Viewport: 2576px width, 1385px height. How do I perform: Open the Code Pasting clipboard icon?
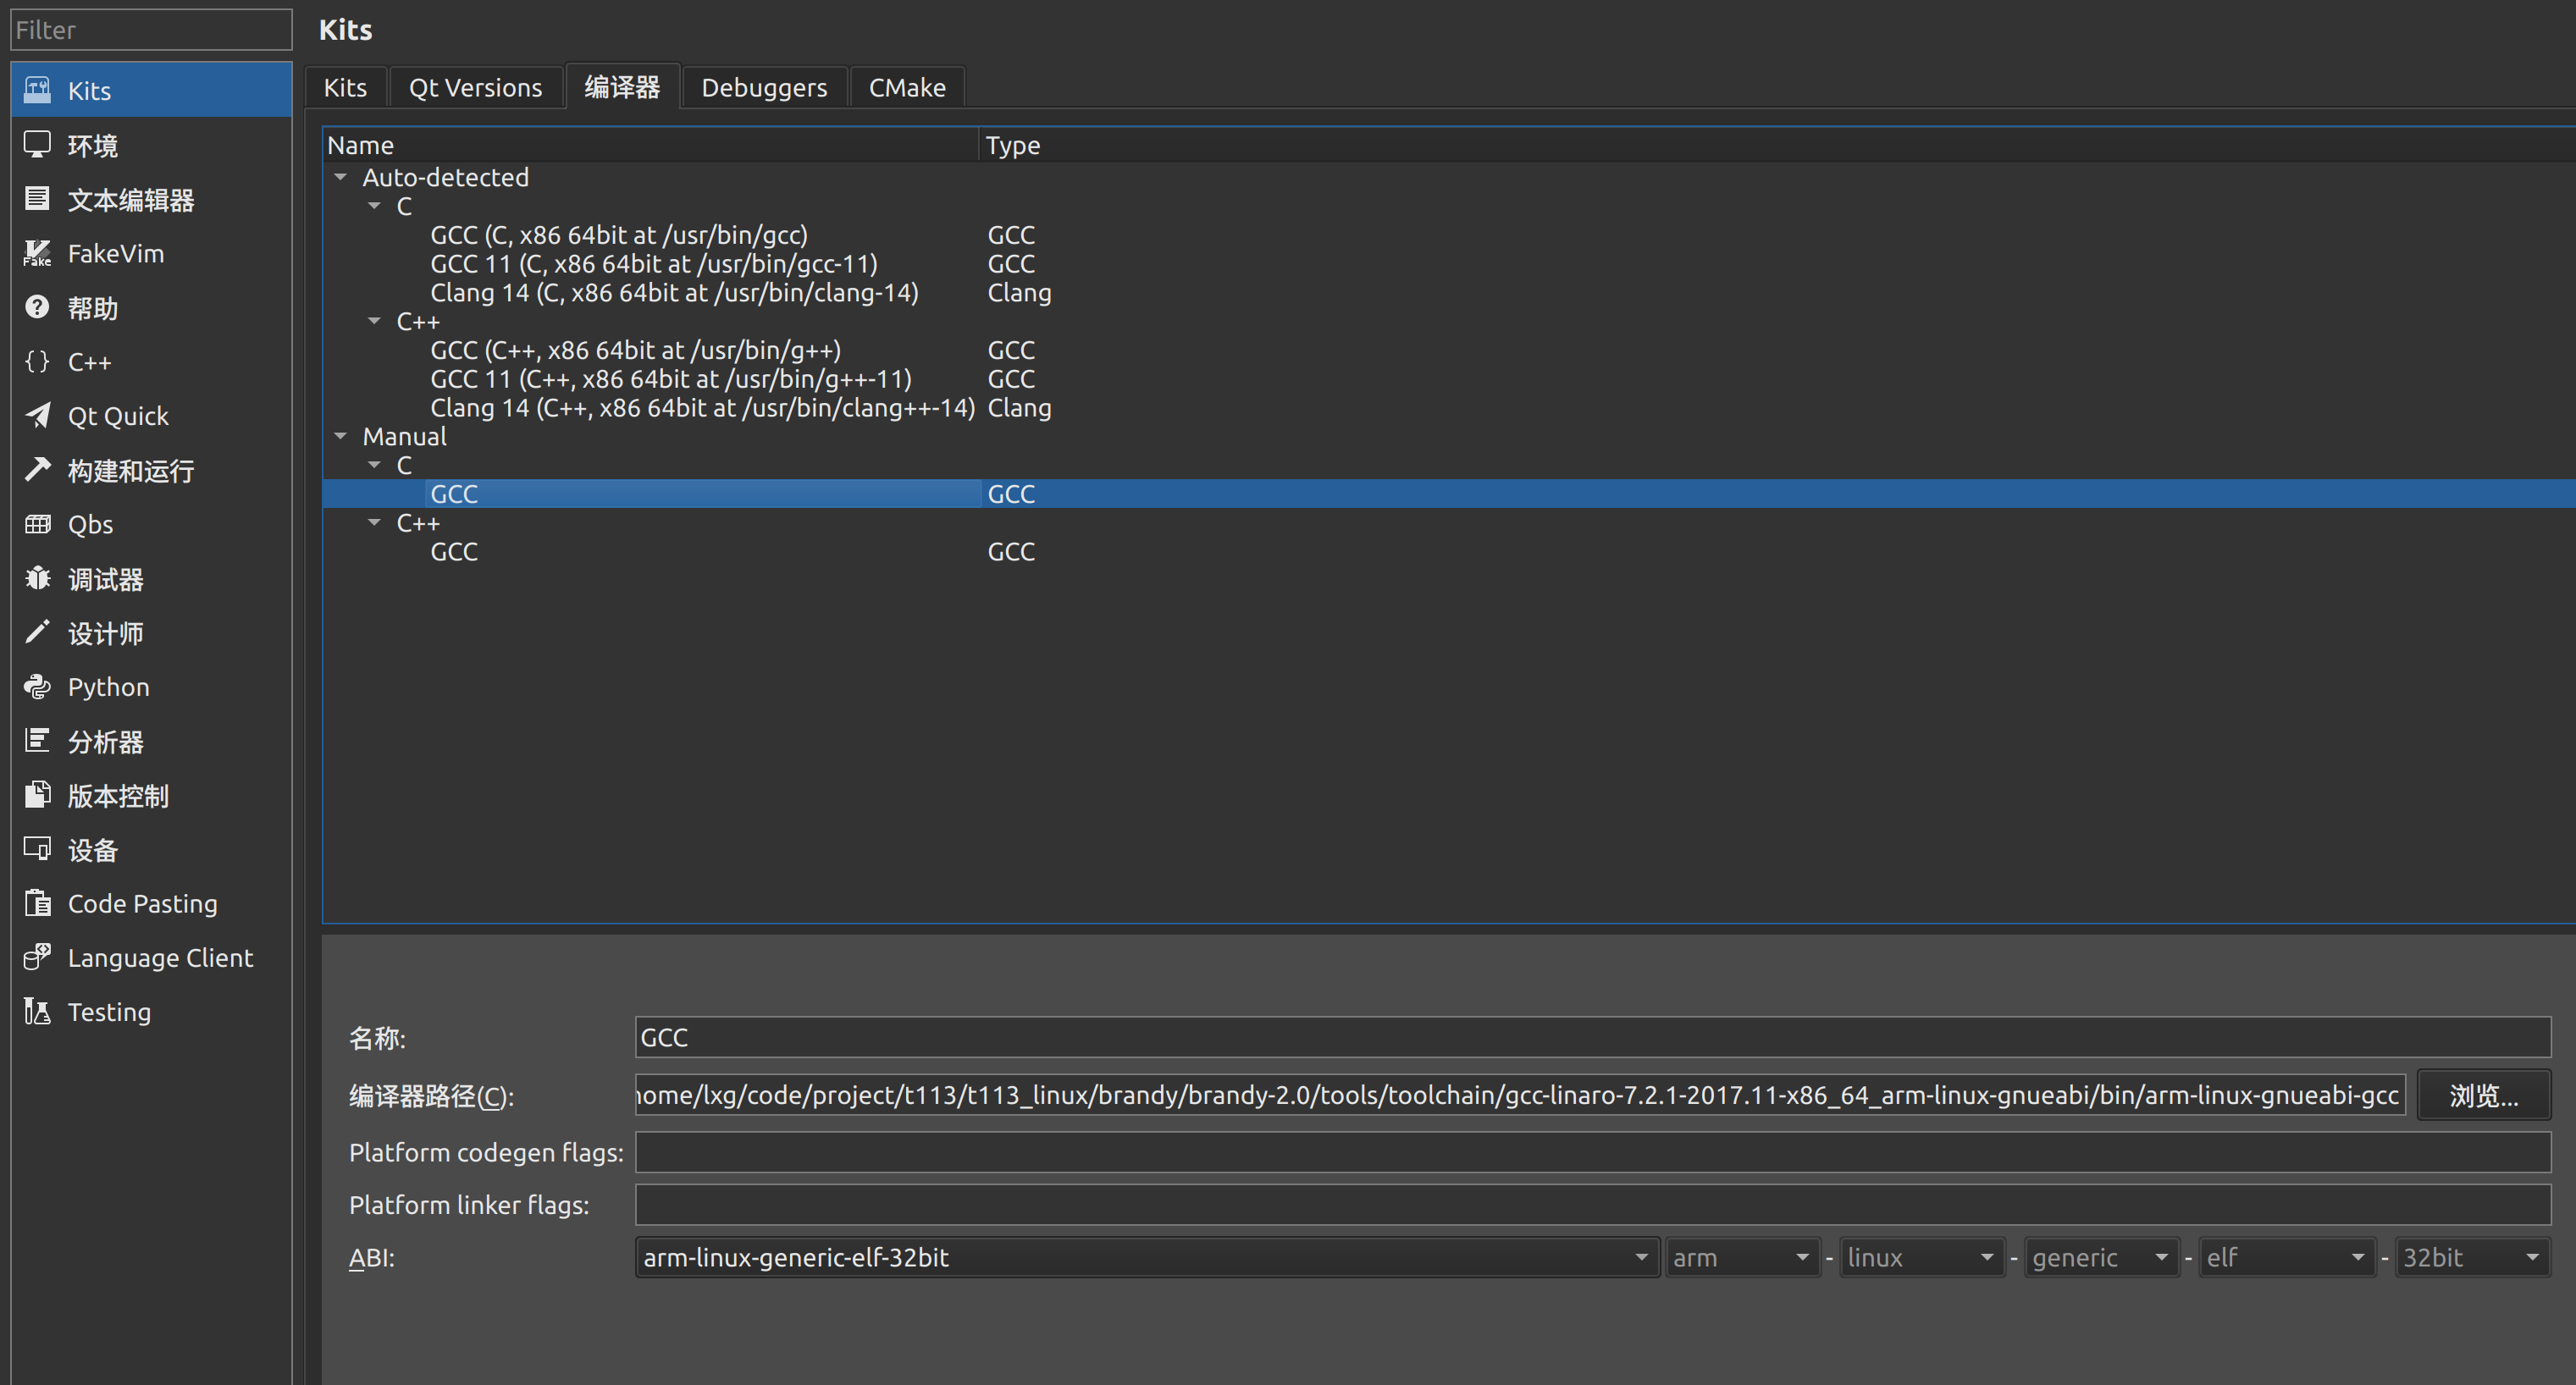37,903
